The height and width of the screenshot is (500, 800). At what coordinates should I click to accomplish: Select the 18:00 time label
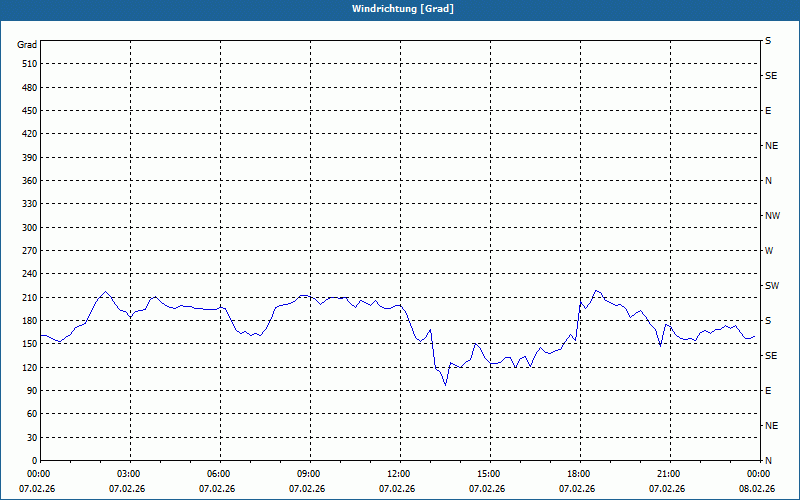coord(578,474)
